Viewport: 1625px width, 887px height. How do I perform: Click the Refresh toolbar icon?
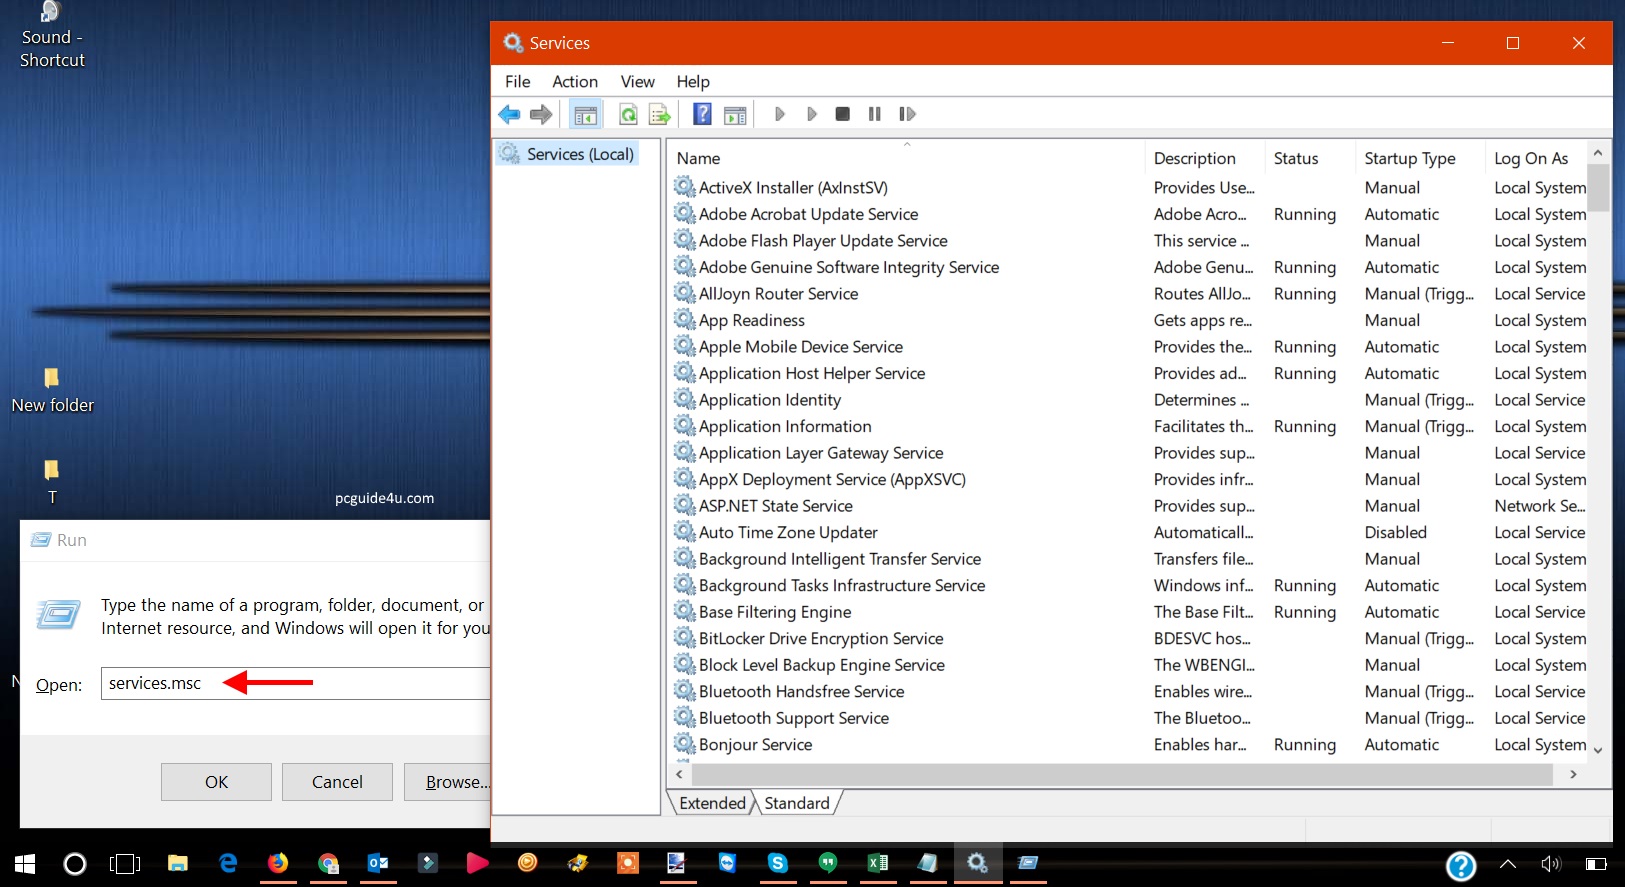(x=628, y=115)
